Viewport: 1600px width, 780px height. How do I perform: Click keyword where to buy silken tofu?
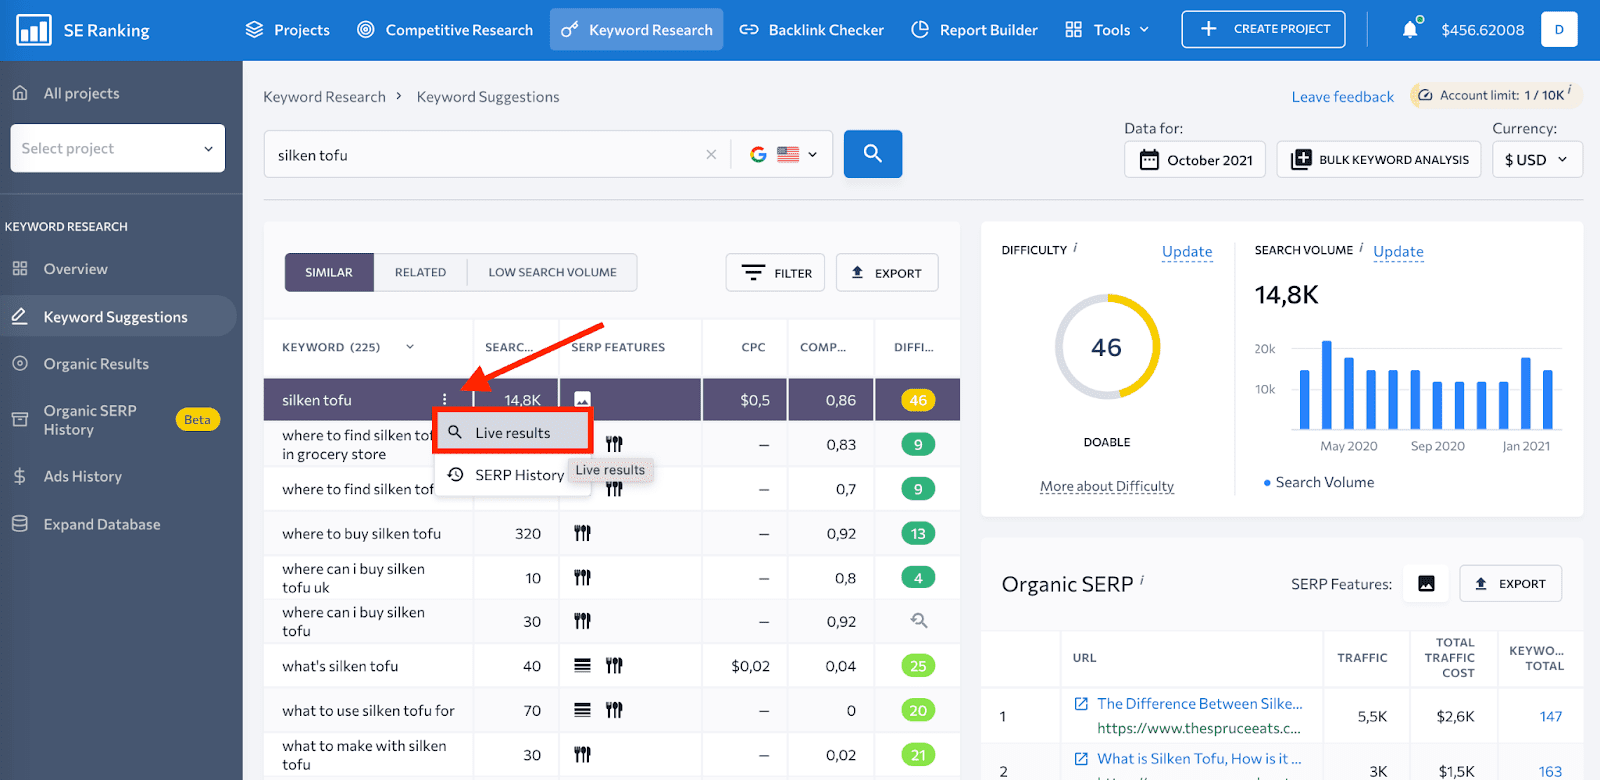(x=361, y=534)
